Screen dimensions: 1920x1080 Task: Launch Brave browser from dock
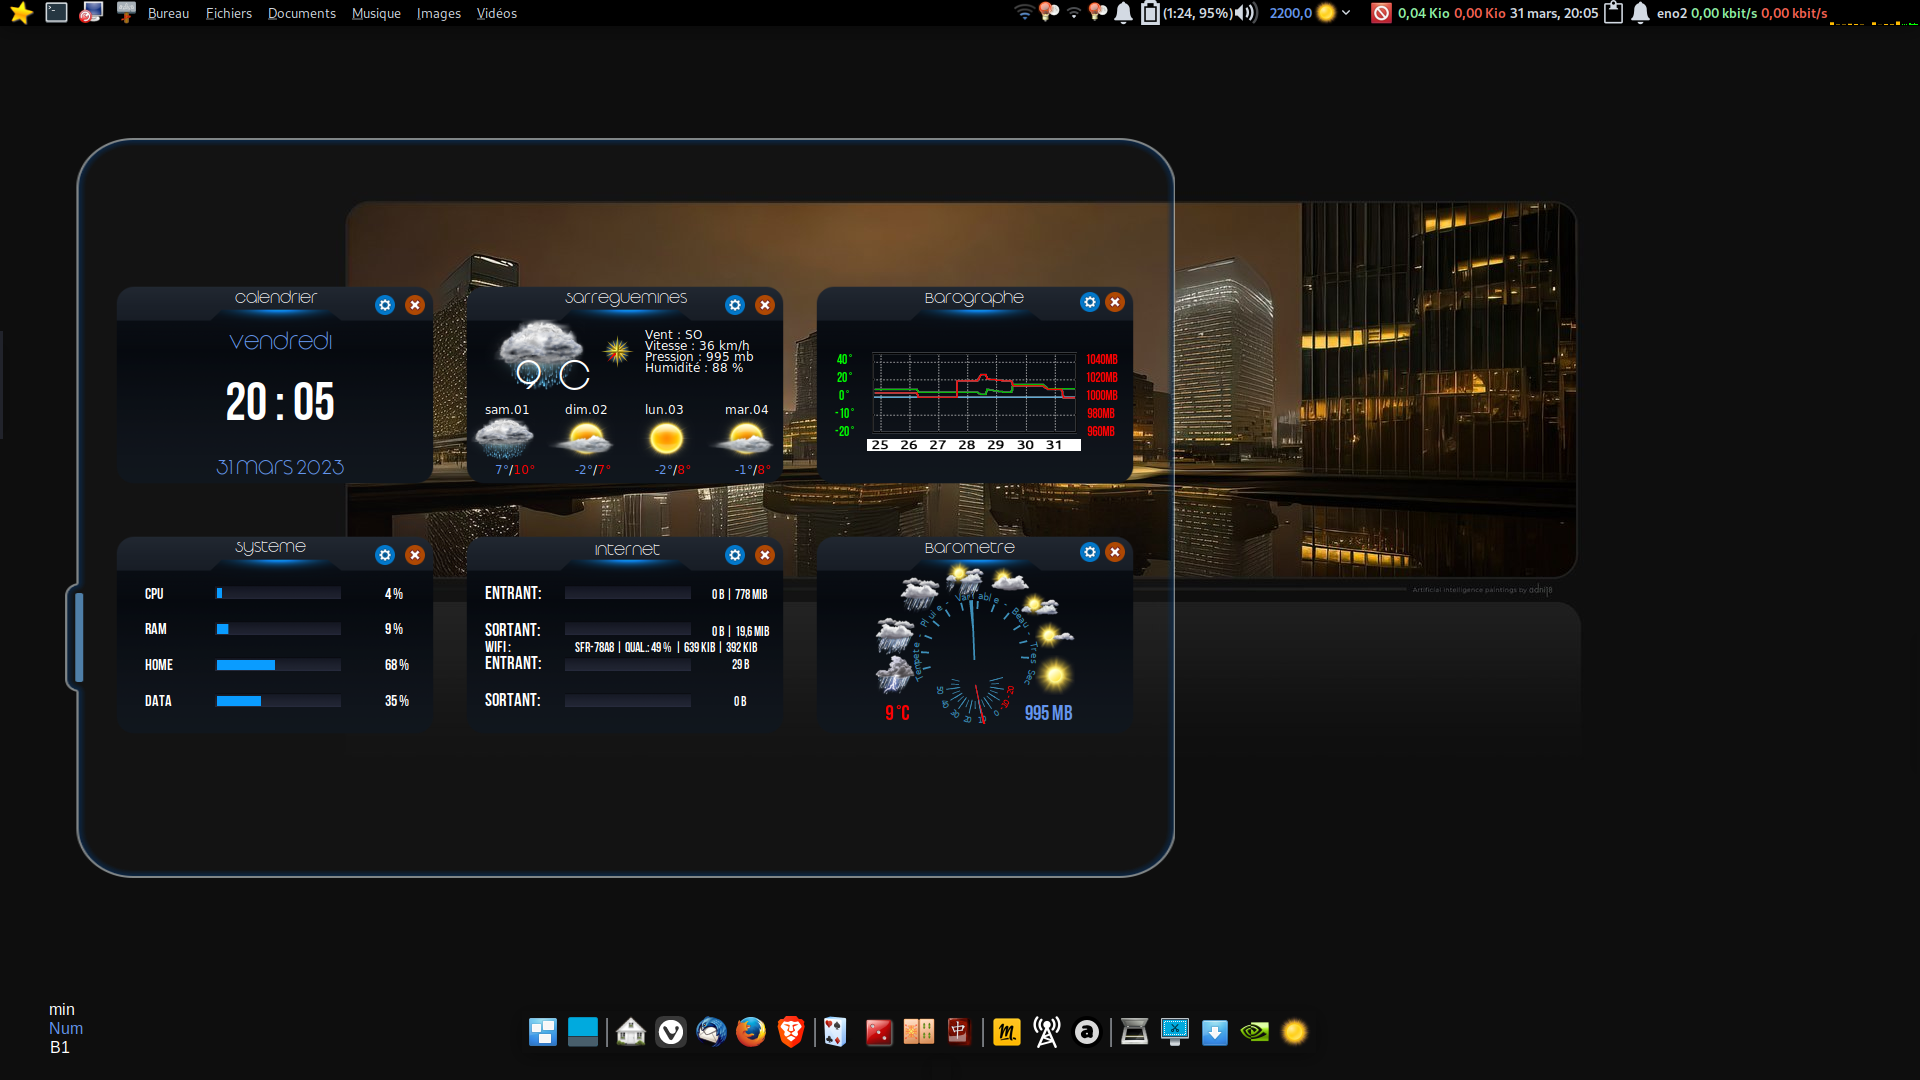[x=791, y=1031]
